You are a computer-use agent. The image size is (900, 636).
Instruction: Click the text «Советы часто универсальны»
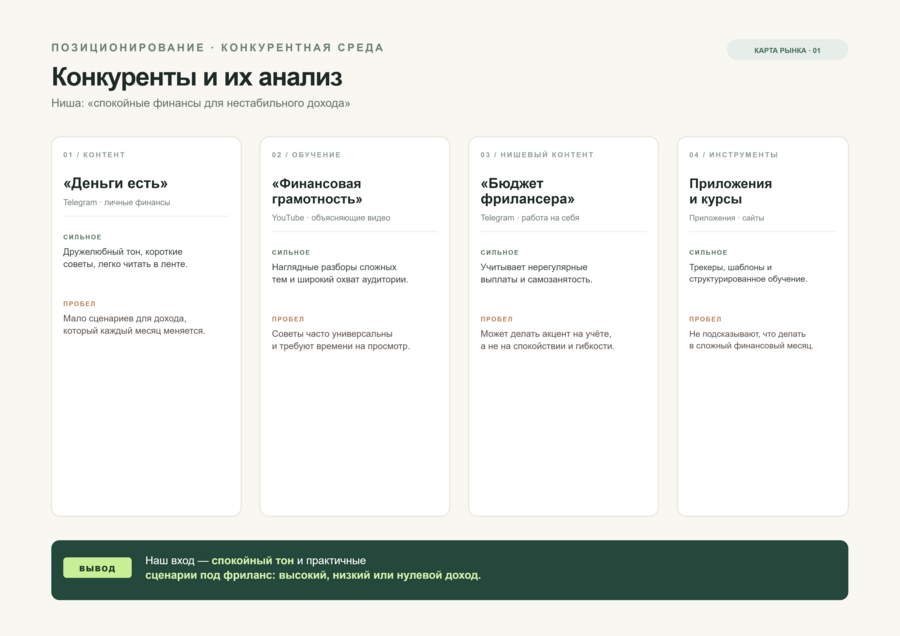click(341, 340)
